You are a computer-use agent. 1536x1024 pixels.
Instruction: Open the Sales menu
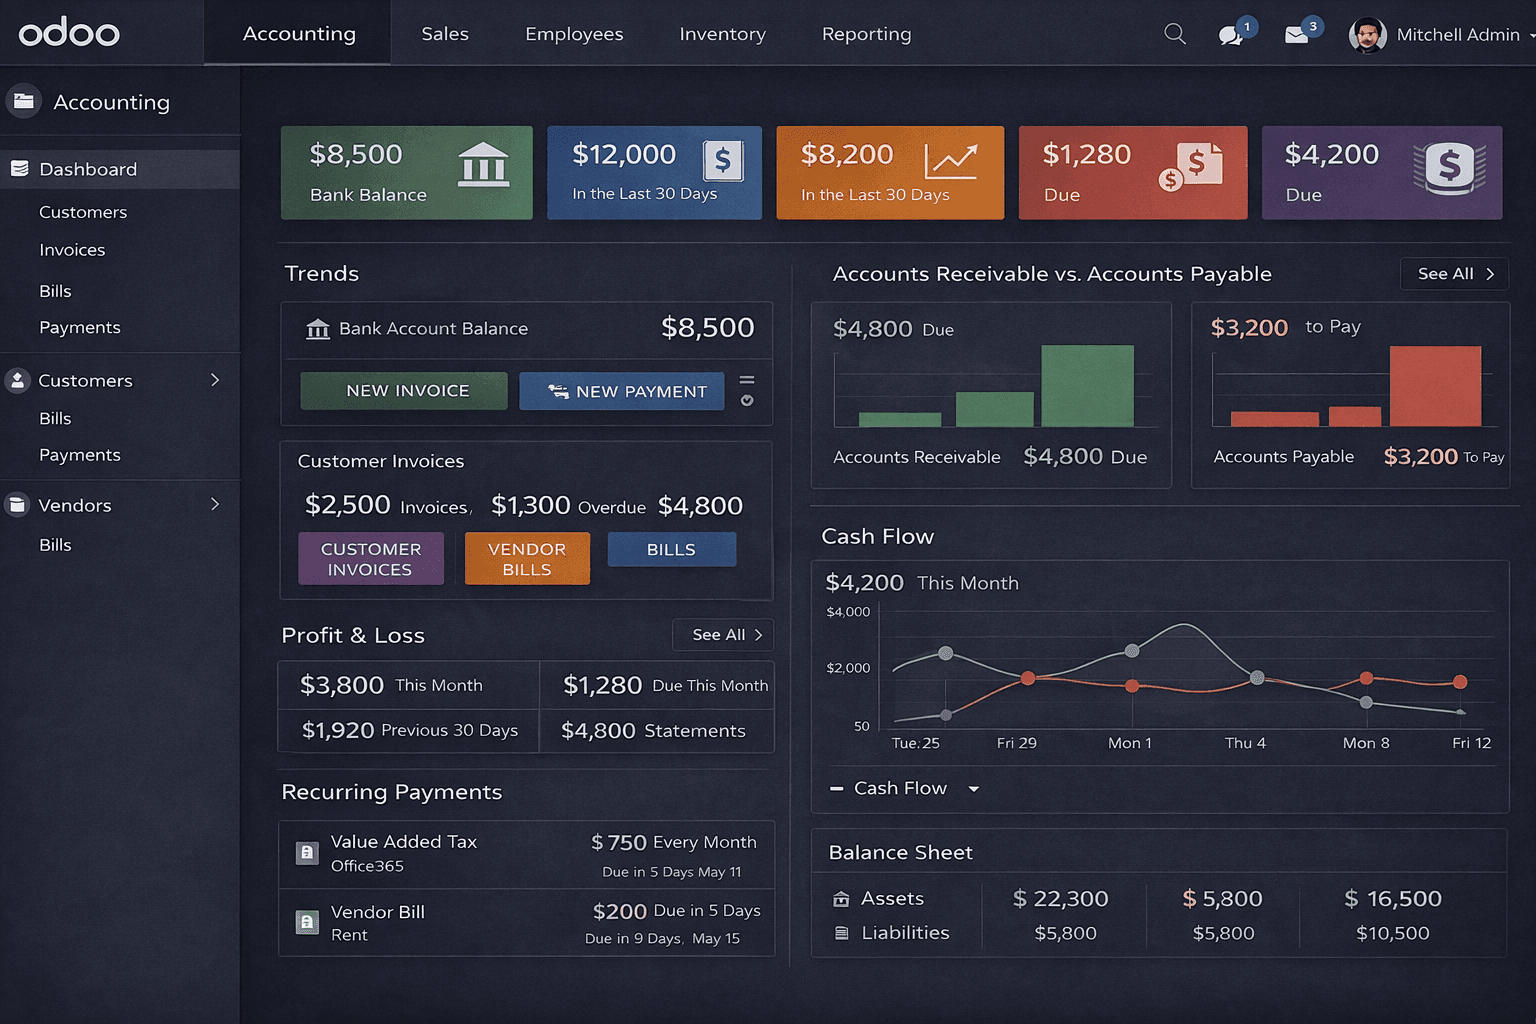[445, 34]
